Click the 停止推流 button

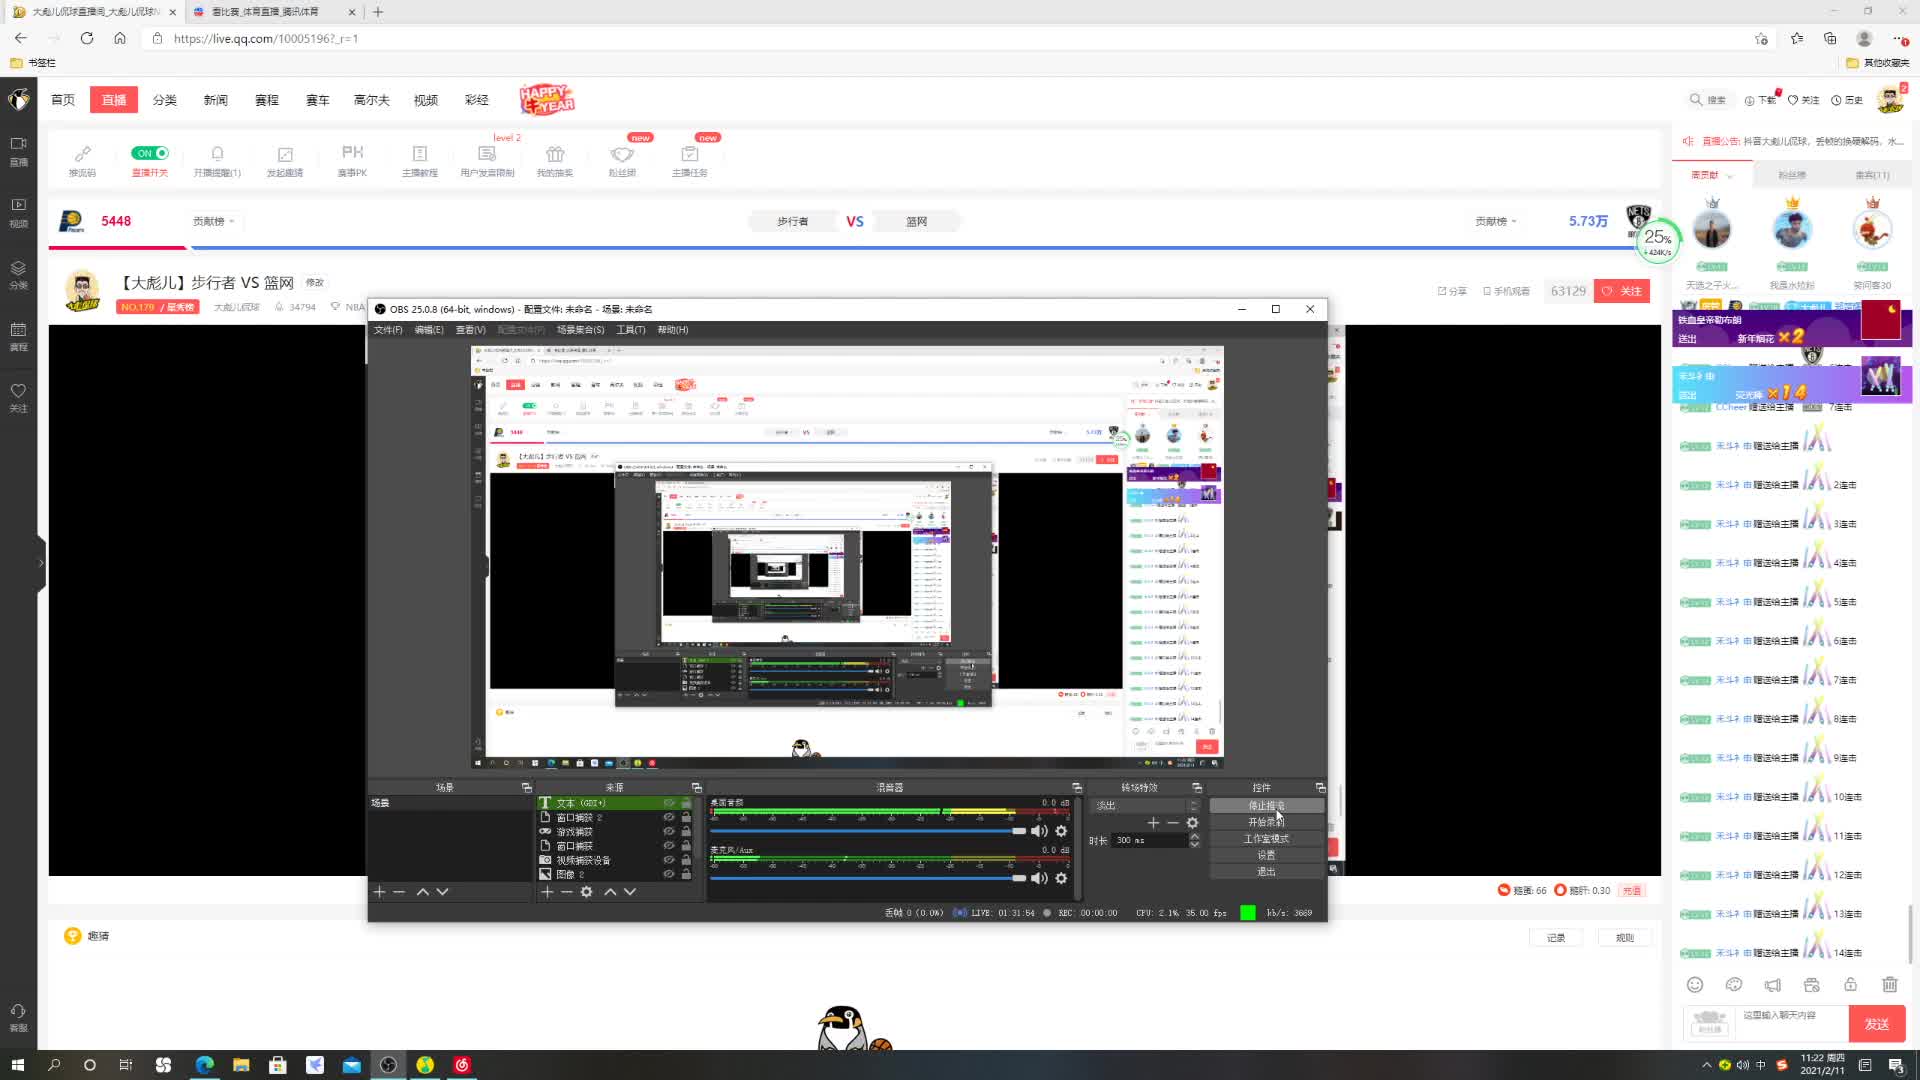point(1266,806)
